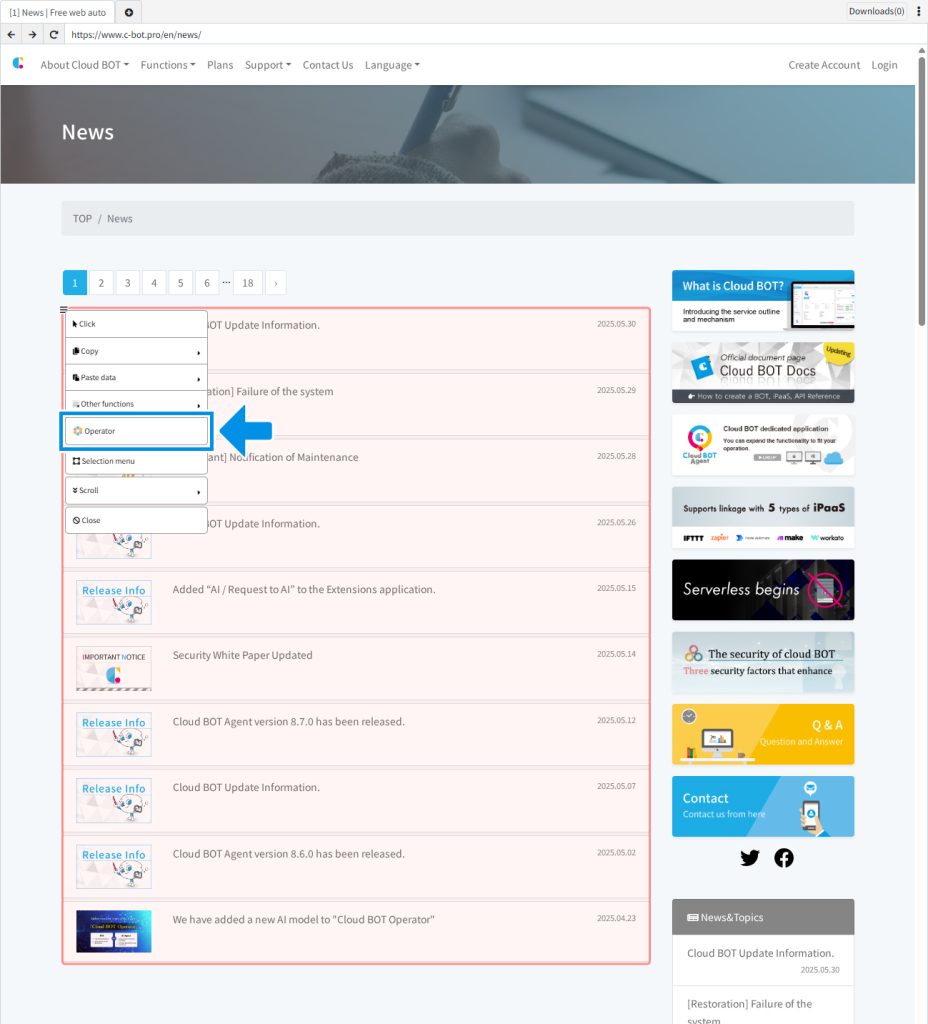The image size is (928, 1024).
Task: Open the Q&A banner
Action: (763, 734)
